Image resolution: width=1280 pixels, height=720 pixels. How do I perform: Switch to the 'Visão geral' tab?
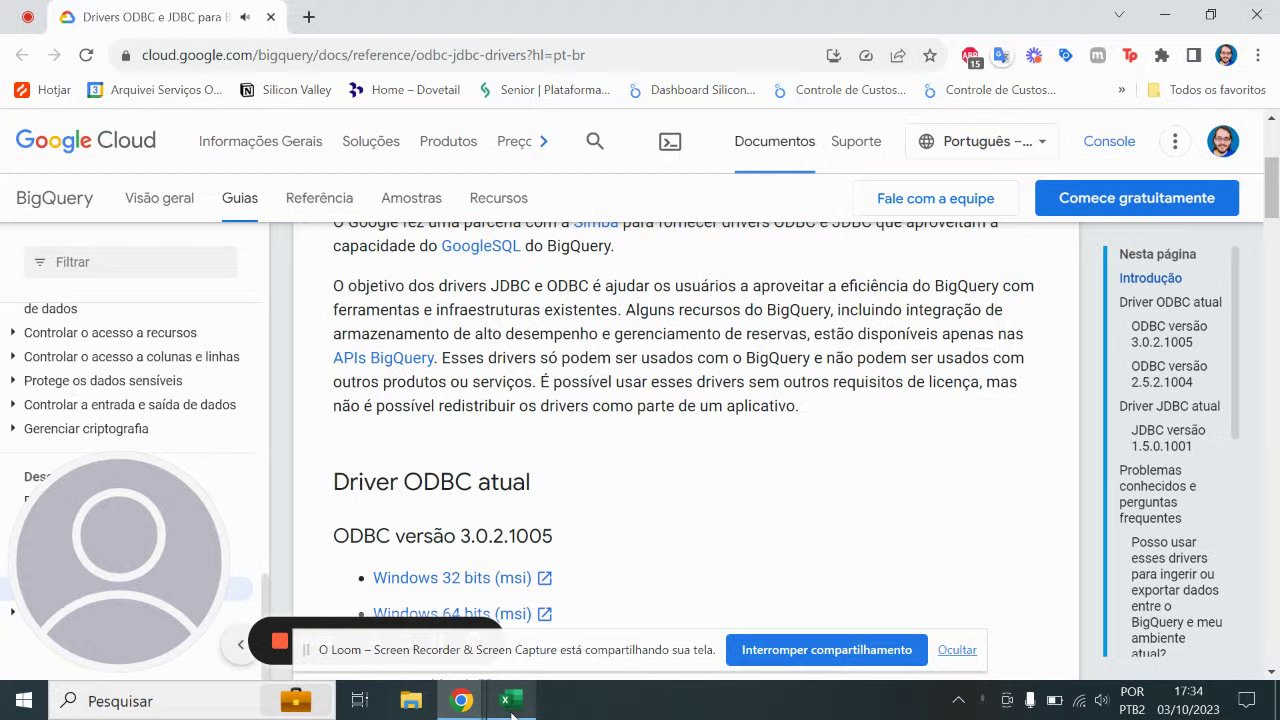pyautogui.click(x=159, y=198)
